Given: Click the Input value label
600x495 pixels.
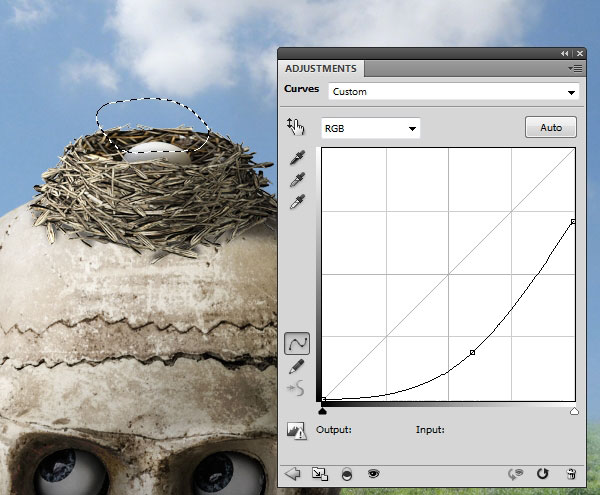Looking at the screenshot, I should (430, 430).
